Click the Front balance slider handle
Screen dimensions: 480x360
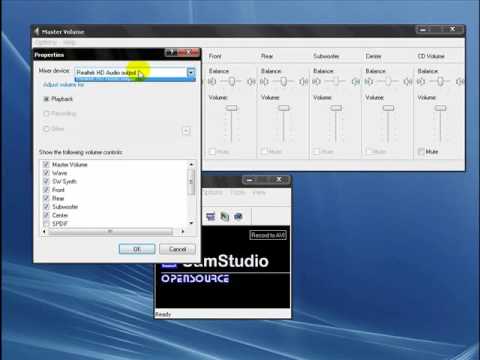(x=231, y=82)
